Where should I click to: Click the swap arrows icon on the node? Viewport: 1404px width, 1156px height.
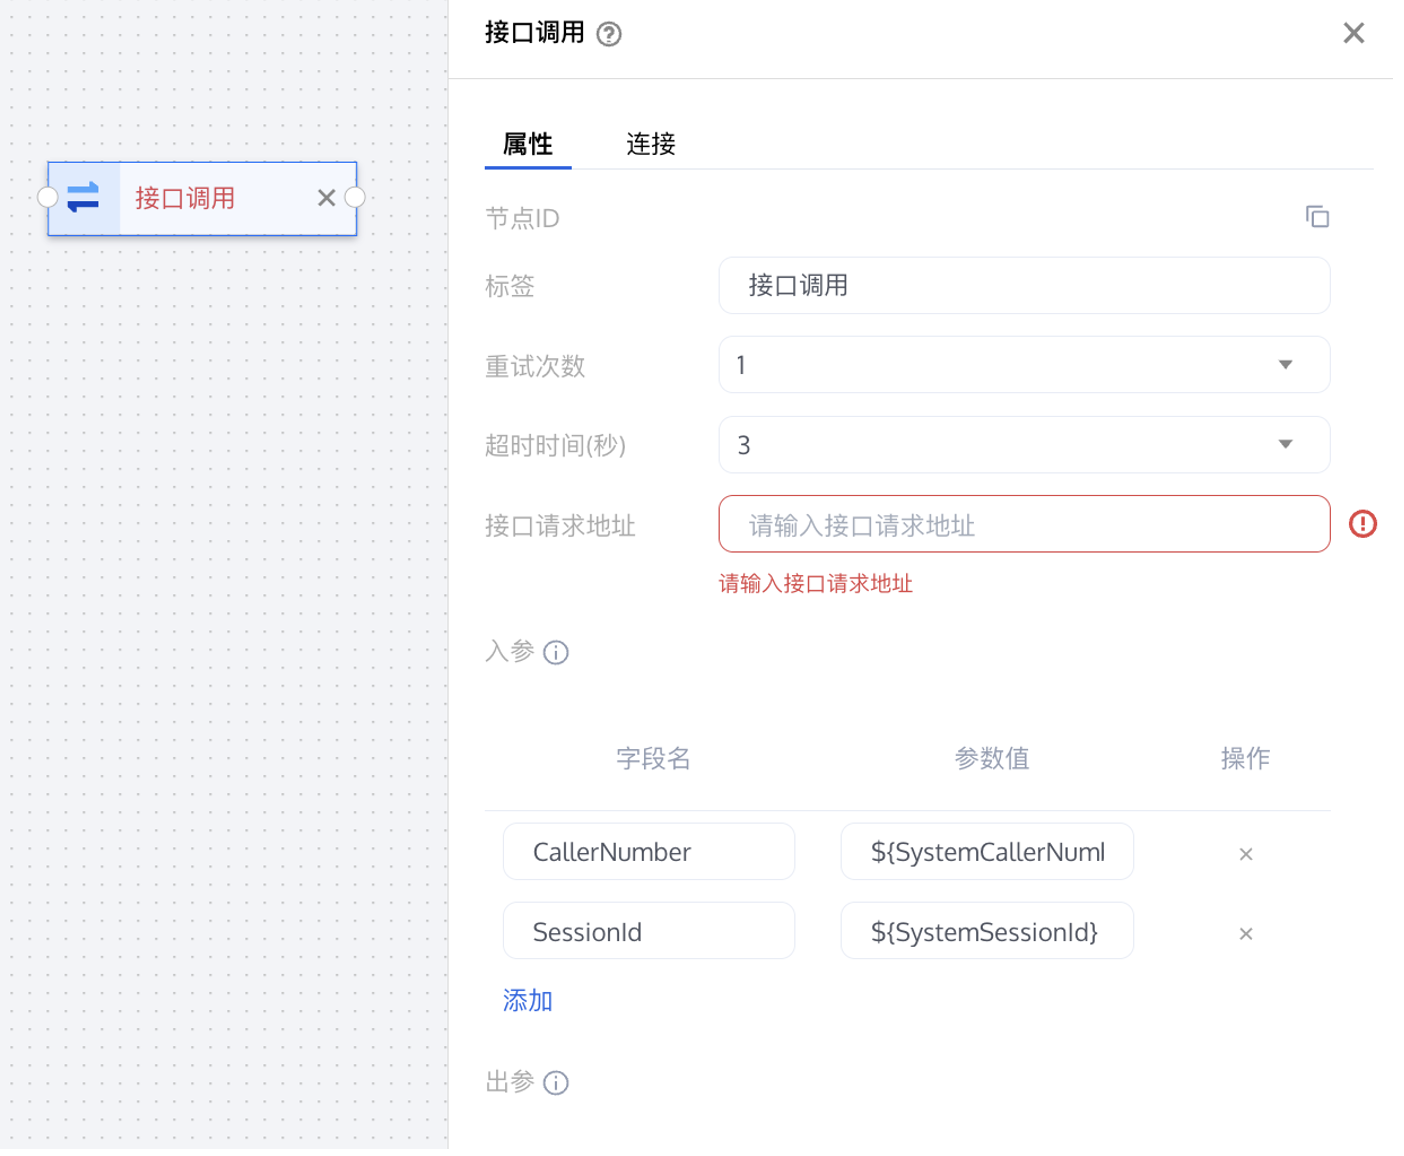point(84,198)
